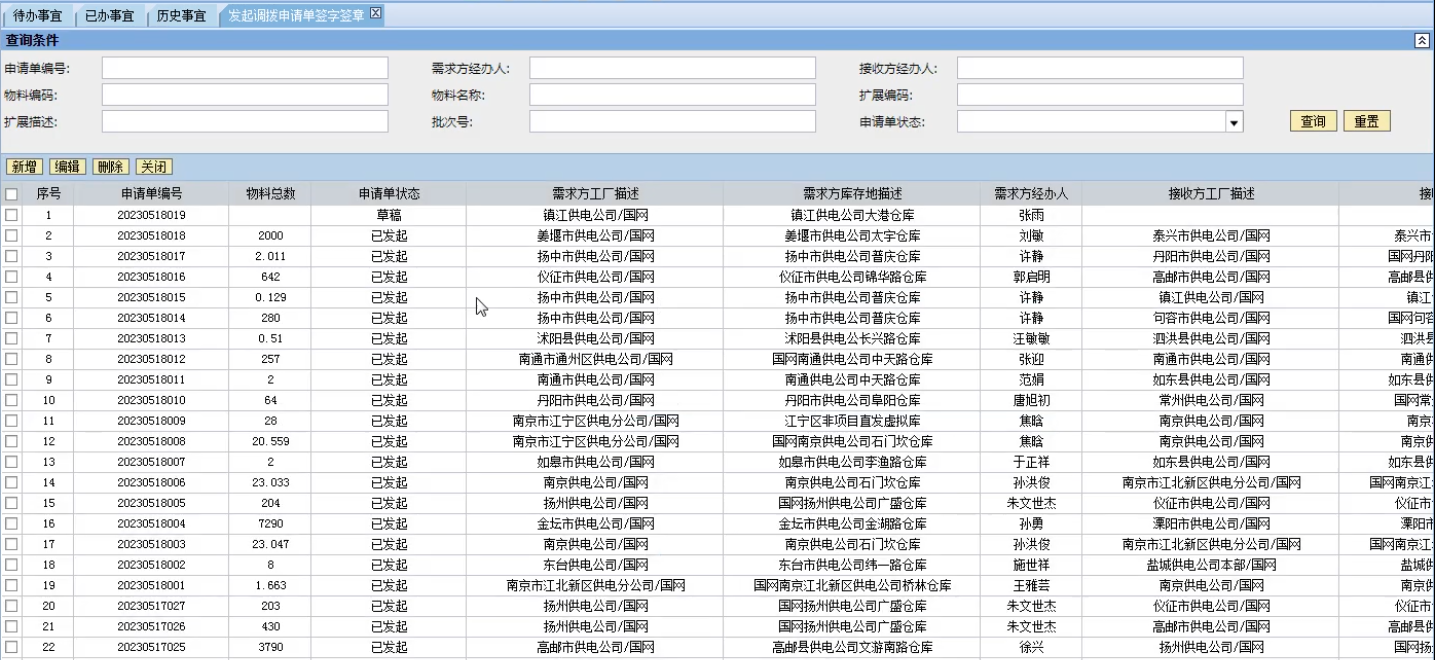Click the 申请单状态 column header

click(388, 194)
